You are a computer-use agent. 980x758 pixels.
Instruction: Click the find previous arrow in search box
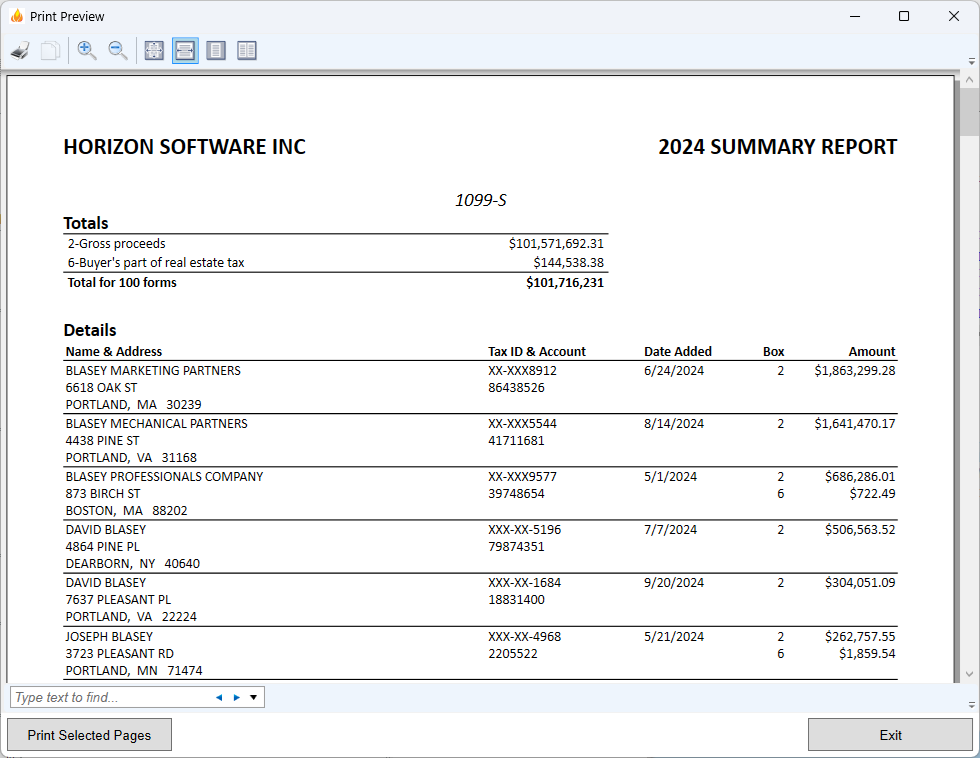click(219, 697)
